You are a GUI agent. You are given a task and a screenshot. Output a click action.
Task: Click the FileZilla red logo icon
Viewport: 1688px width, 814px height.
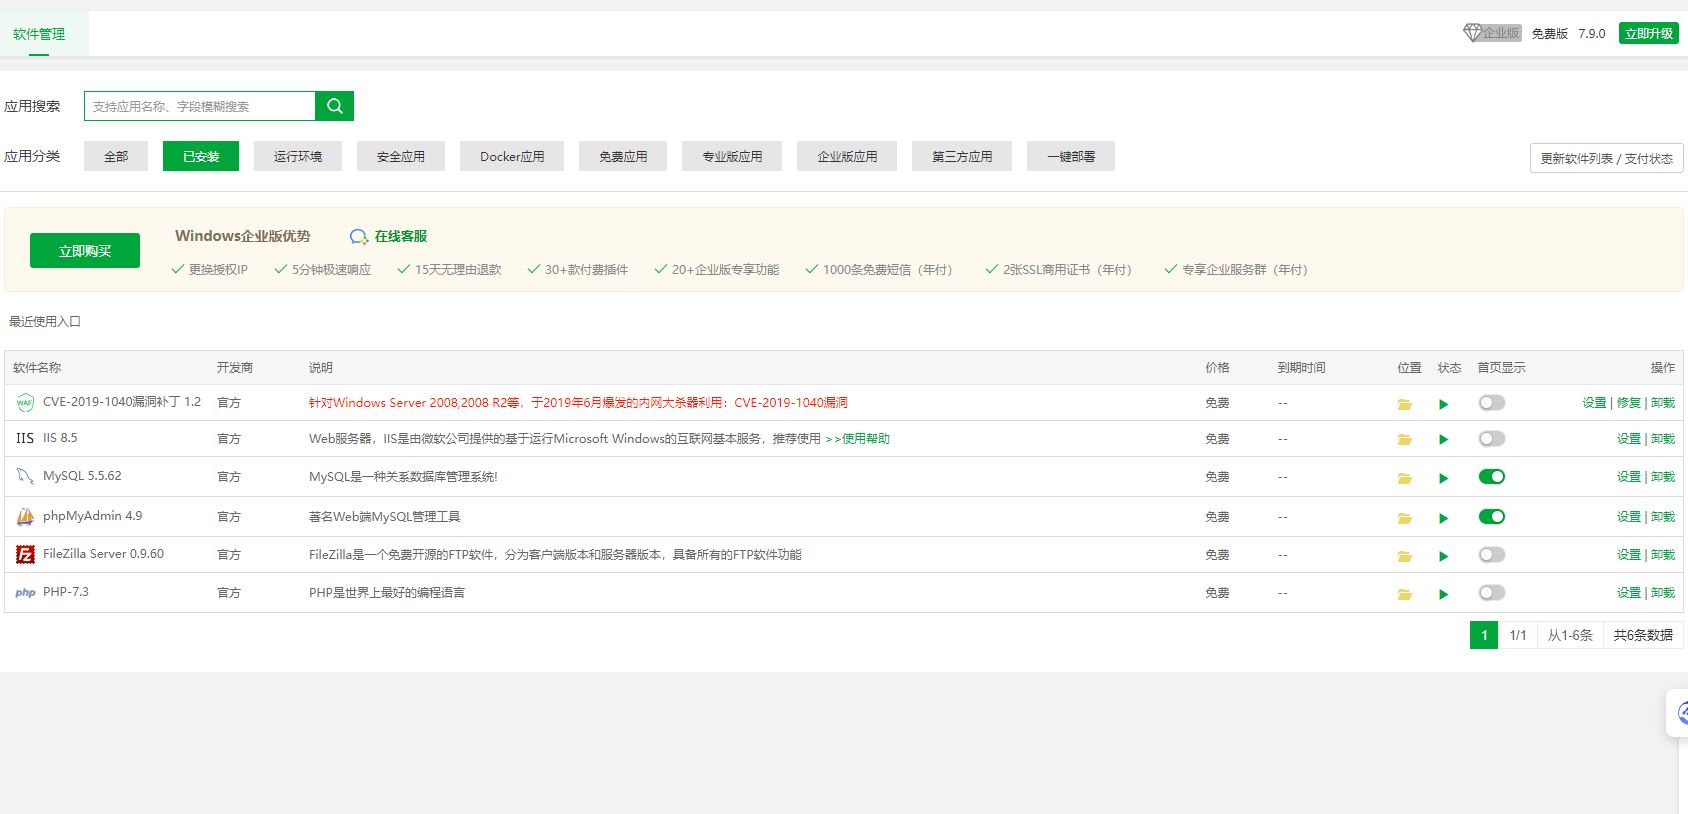tap(25, 554)
